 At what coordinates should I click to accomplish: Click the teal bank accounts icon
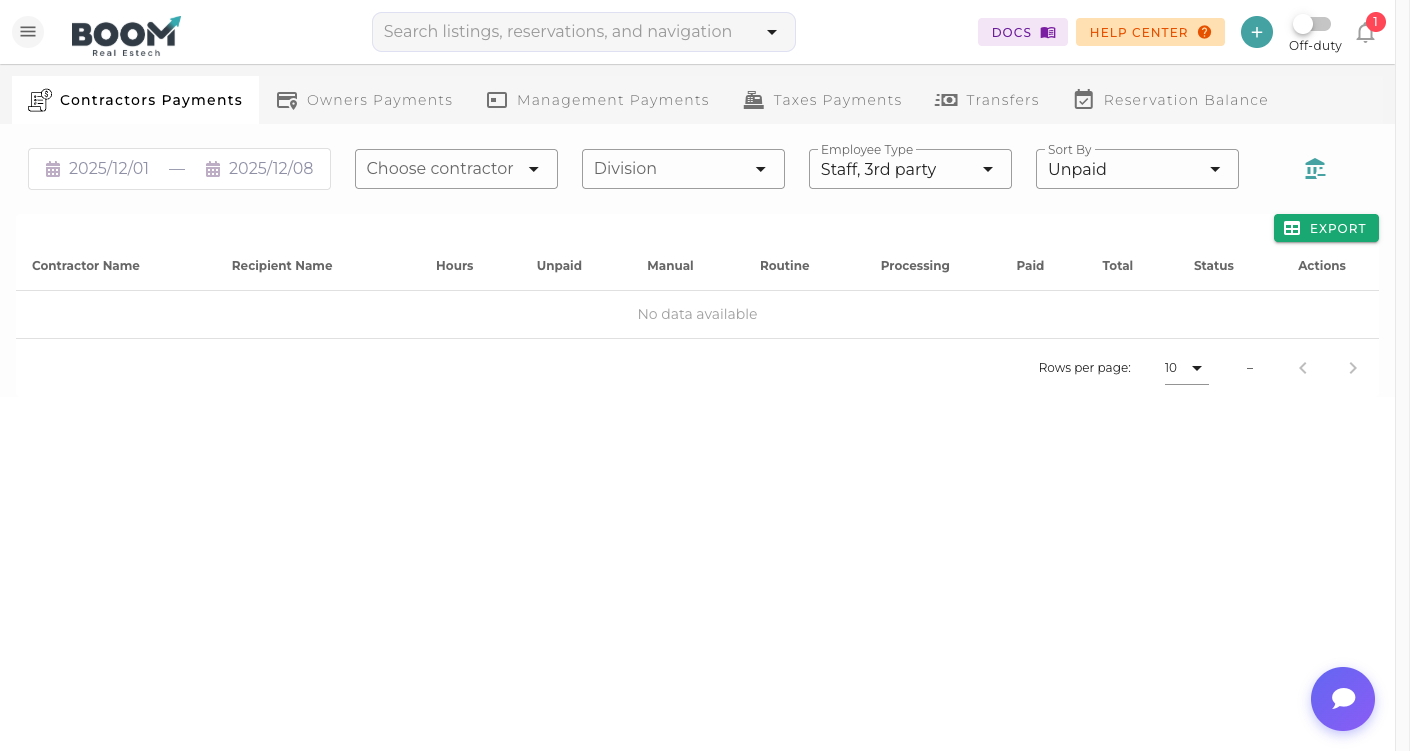pos(1314,168)
